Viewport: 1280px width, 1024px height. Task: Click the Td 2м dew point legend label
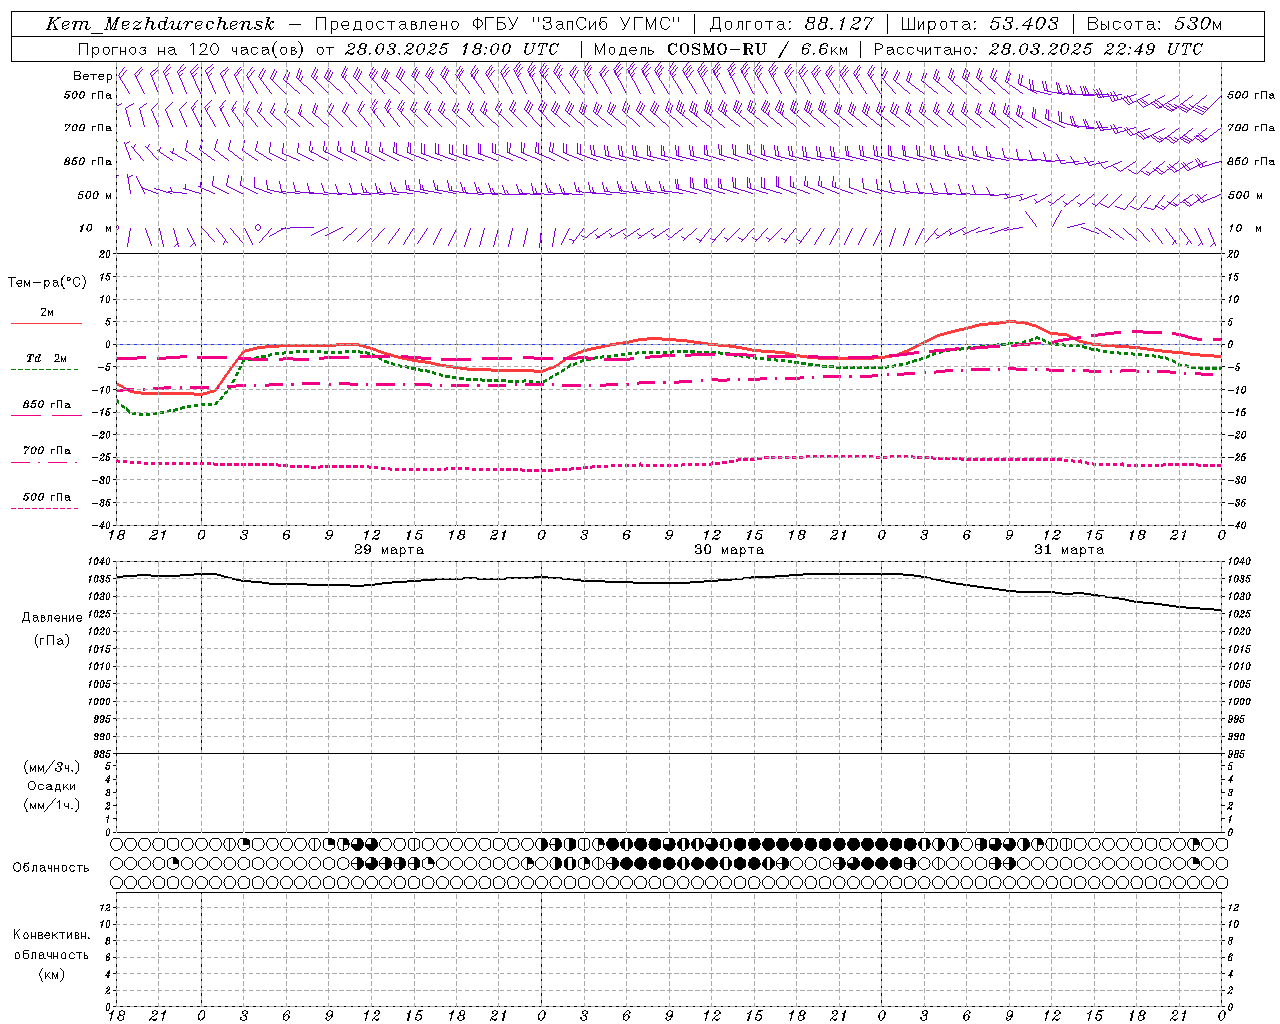(47, 358)
